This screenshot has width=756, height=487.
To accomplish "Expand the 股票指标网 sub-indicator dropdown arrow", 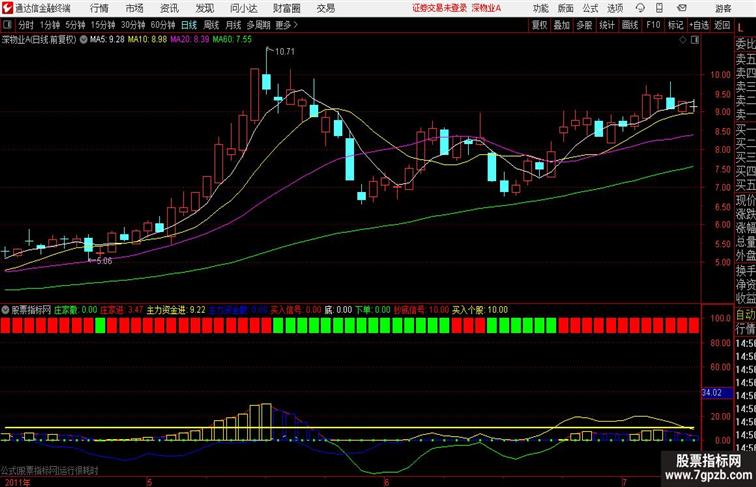I will point(6,310).
